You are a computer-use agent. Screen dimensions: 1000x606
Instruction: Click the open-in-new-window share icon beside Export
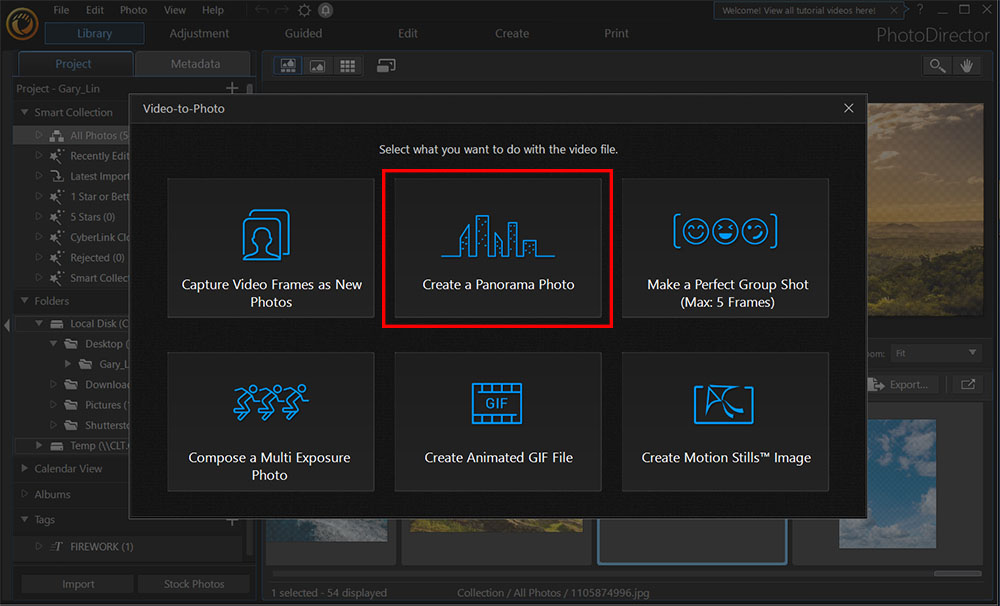[x=966, y=384]
